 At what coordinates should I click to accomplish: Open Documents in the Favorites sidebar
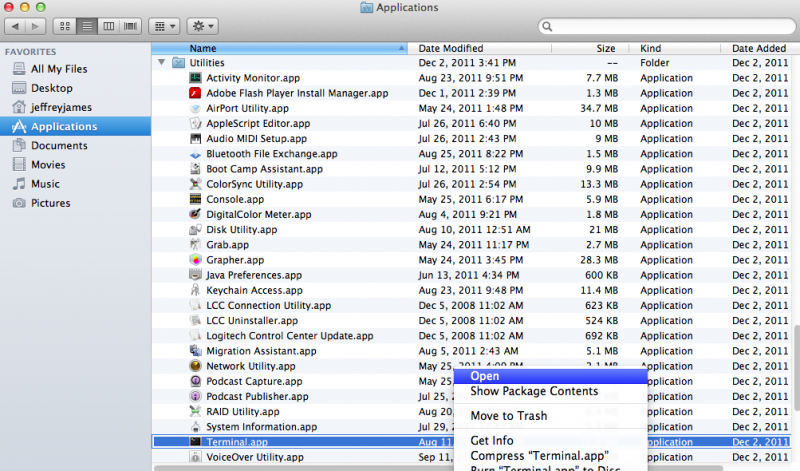59,146
